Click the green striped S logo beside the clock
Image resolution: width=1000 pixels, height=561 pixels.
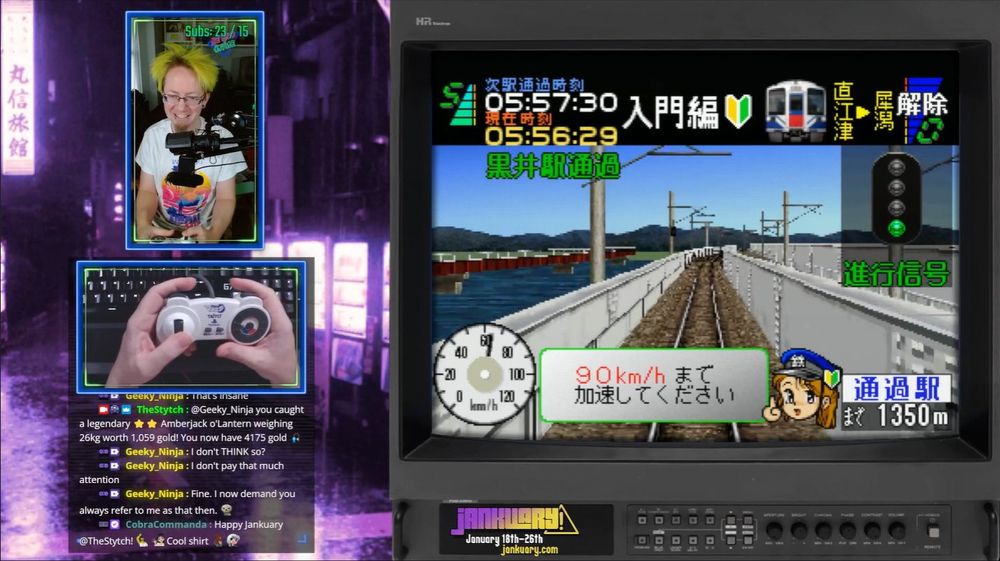point(459,104)
